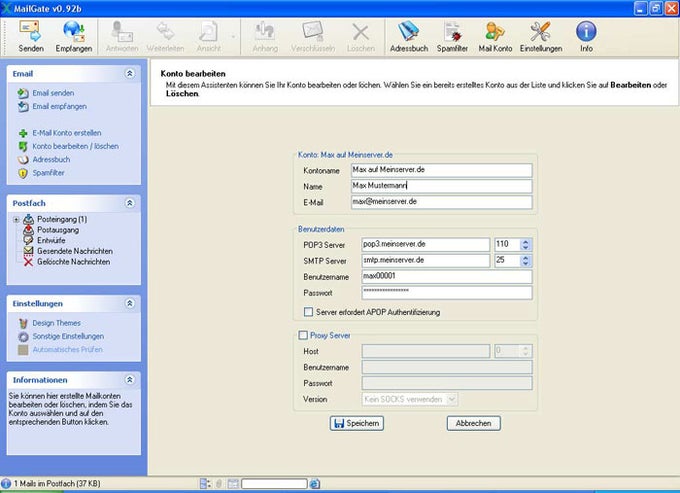Open Design Themes settings link

click(58, 323)
